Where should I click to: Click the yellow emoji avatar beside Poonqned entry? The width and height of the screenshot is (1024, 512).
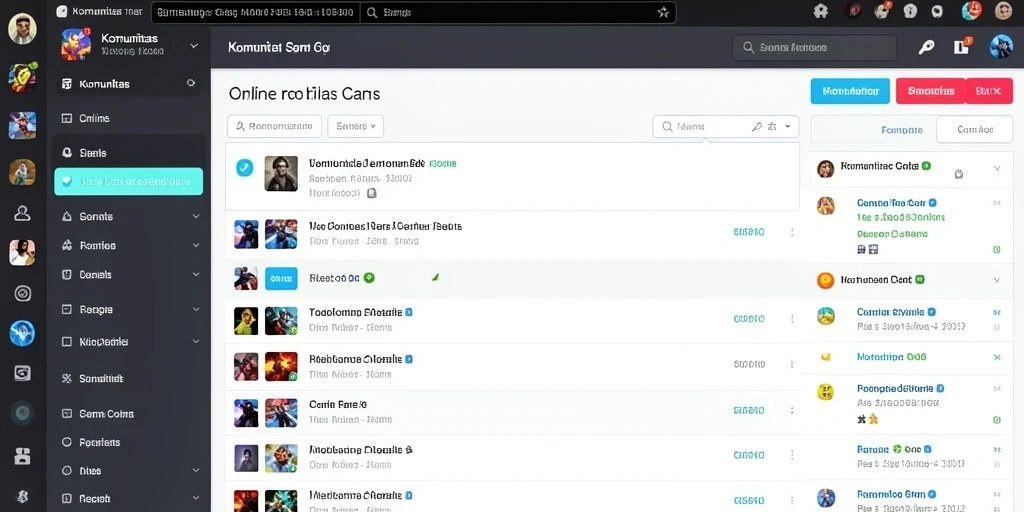825,392
